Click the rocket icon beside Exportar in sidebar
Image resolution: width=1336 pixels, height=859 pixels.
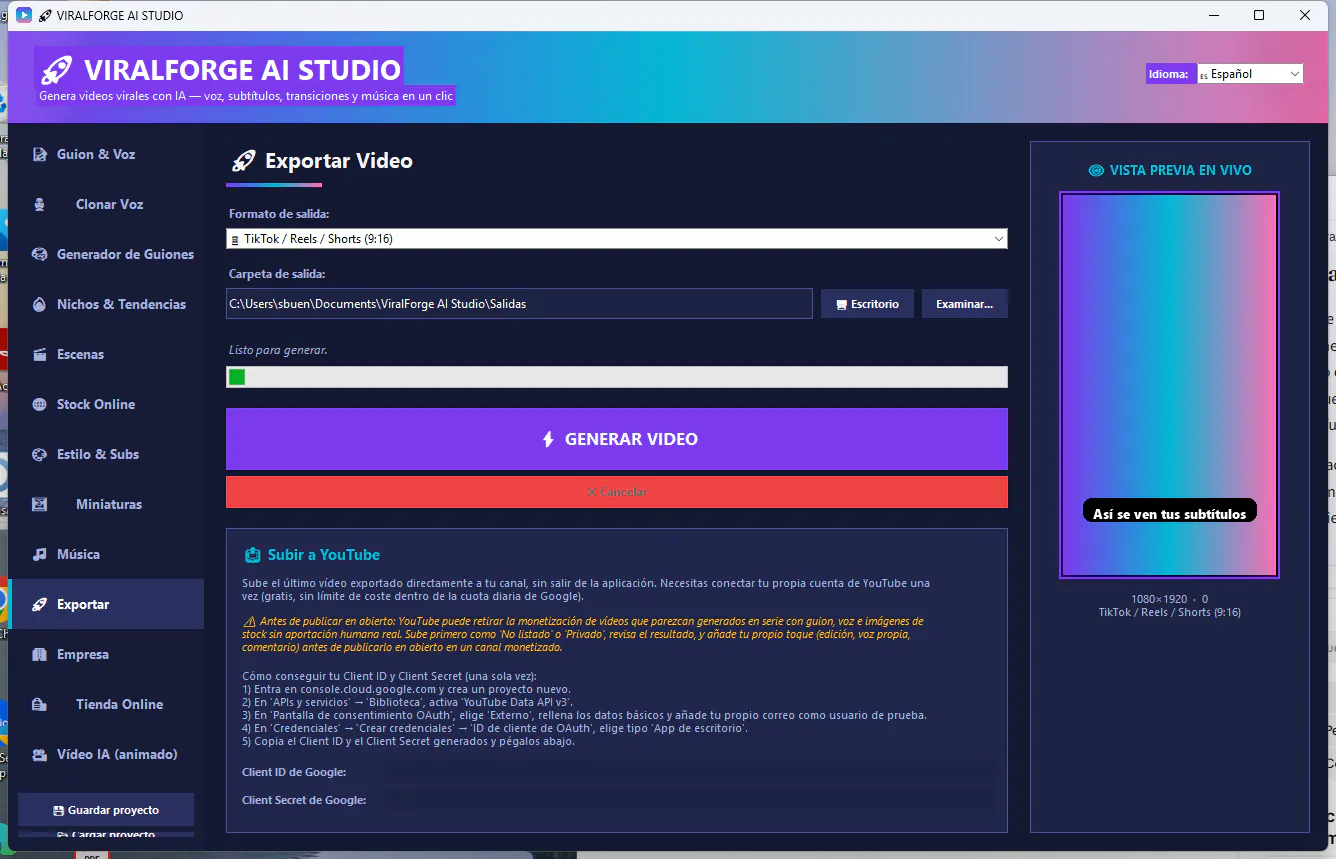pyautogui.click(x=40, y=604)
